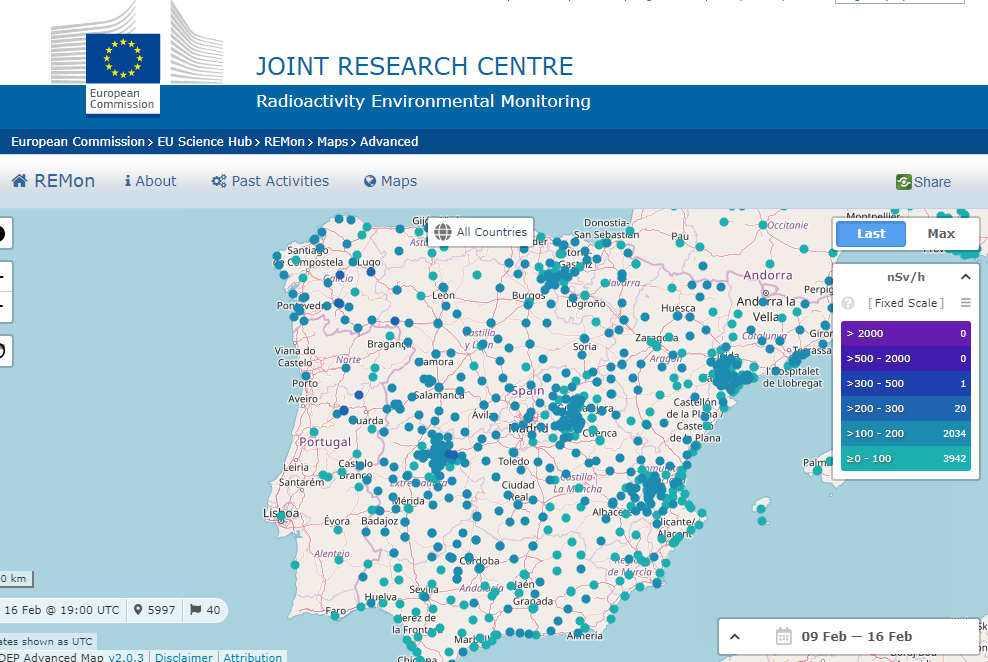Select the >300 - 500 legend band
The height and width of the screenshot is (662, 988).
pos(905,384)
